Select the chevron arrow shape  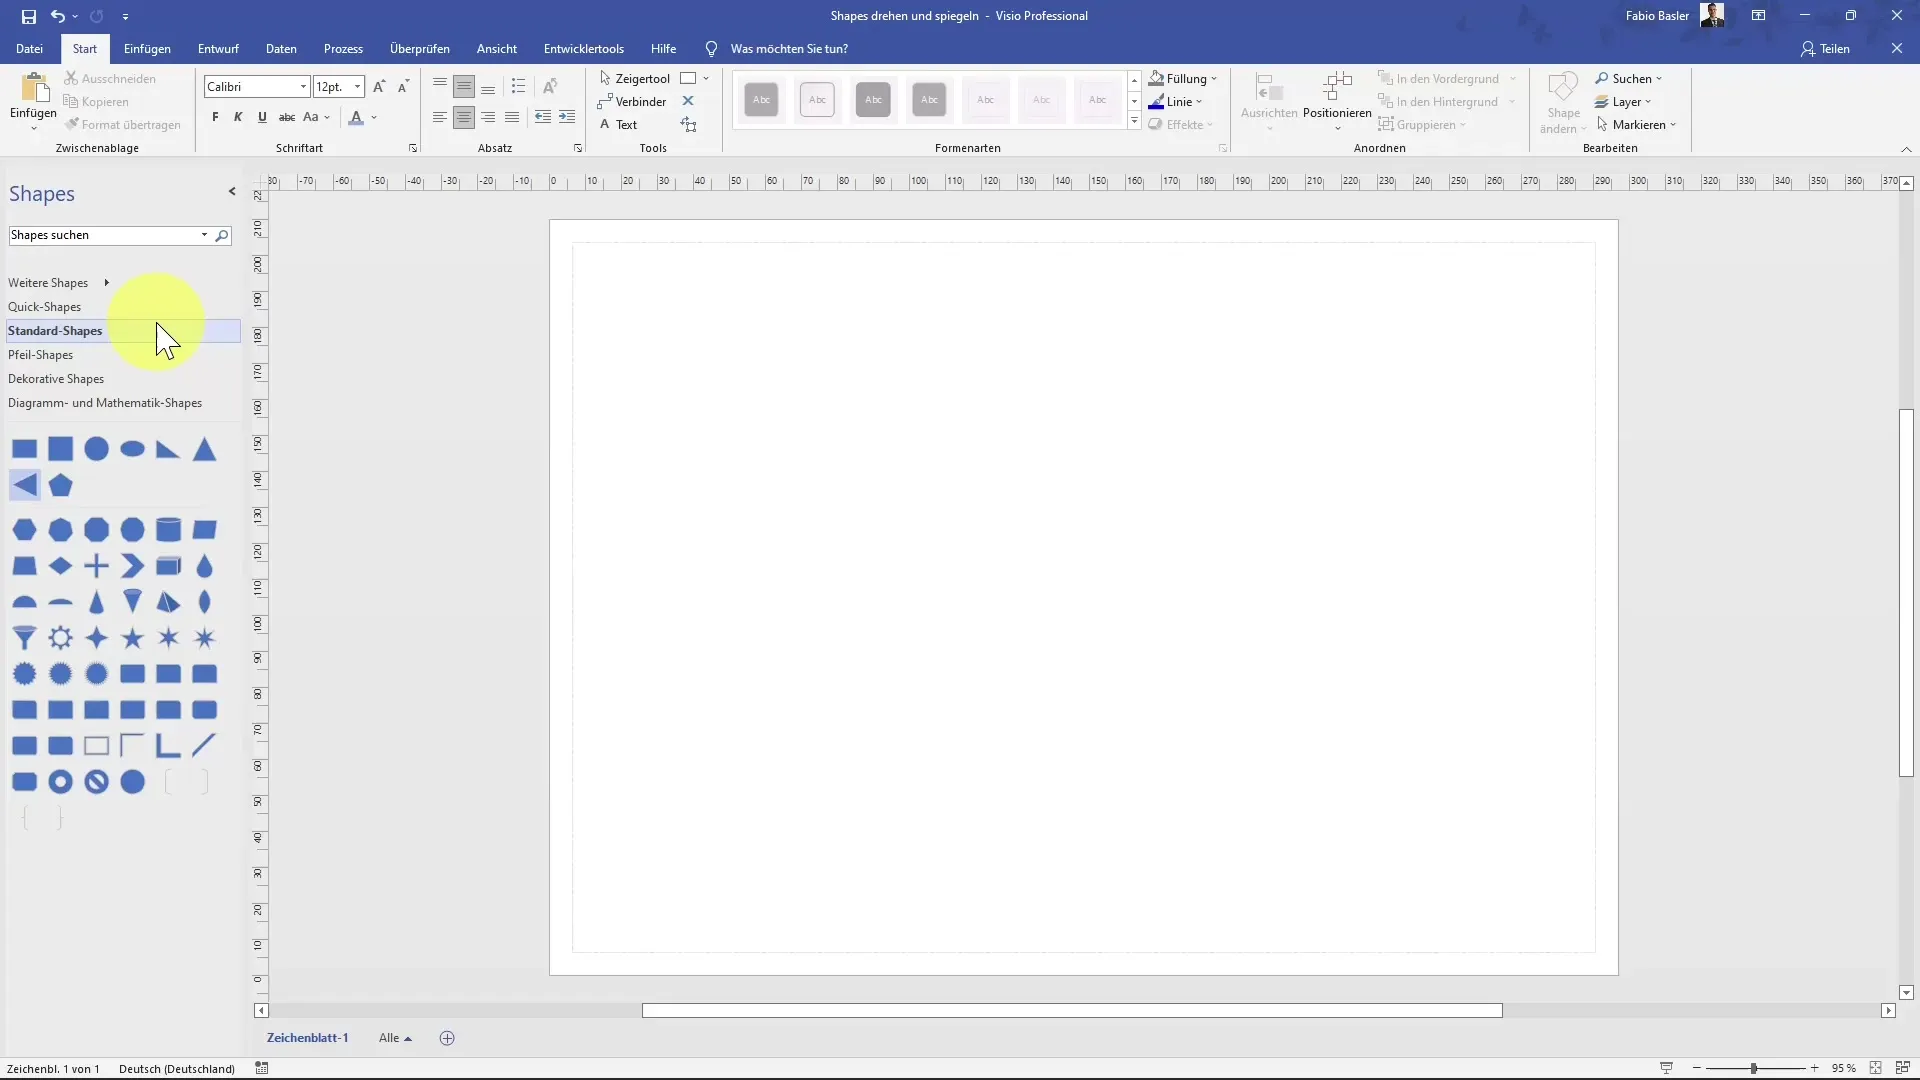click(132, 566)
